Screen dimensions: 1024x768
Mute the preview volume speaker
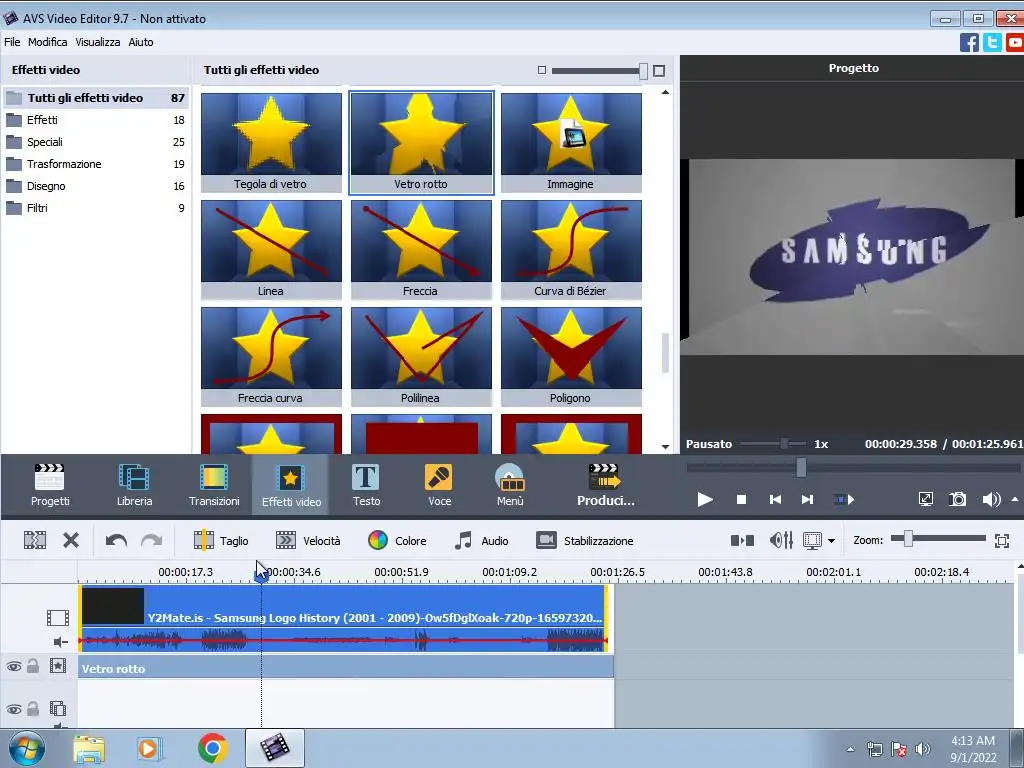coord(991,500)
